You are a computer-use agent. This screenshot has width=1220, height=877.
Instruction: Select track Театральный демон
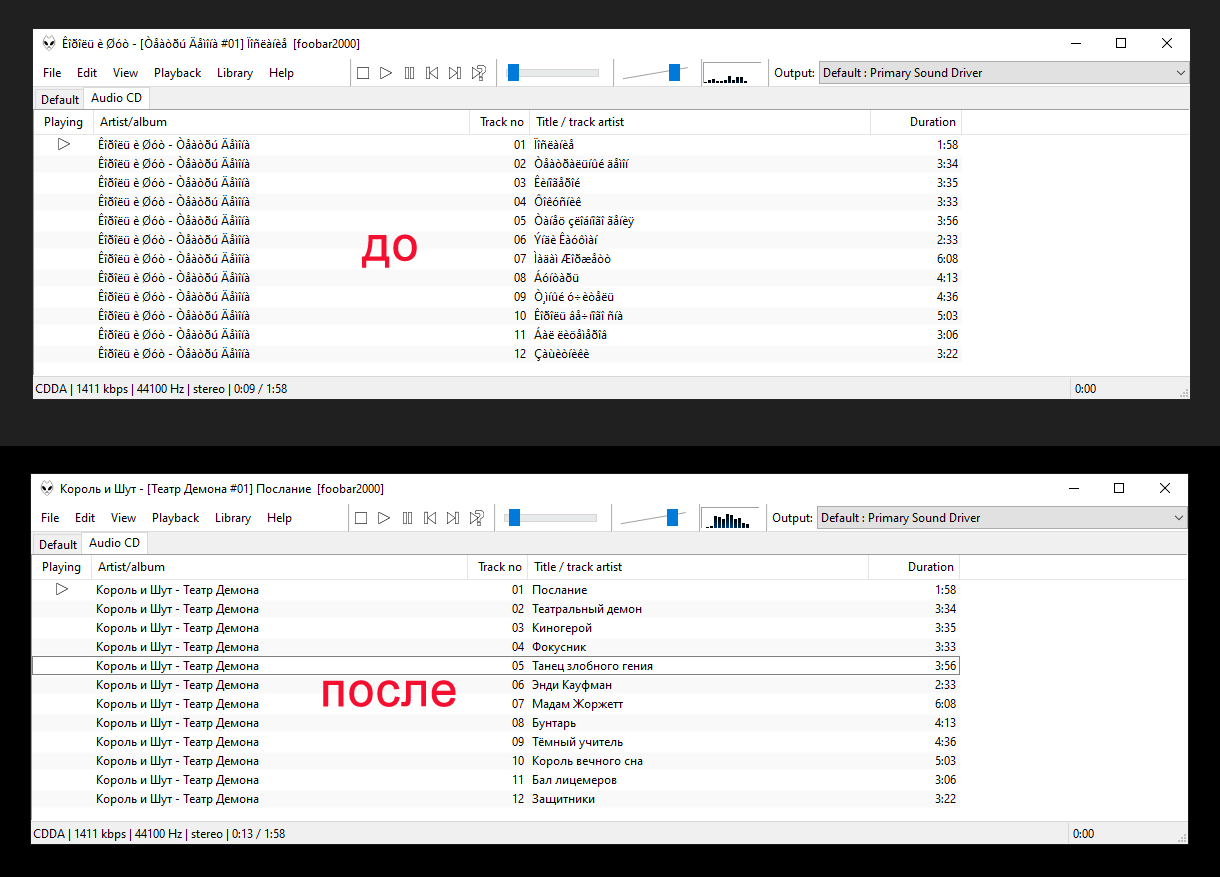pyautogui.click(x=496, y=609)
